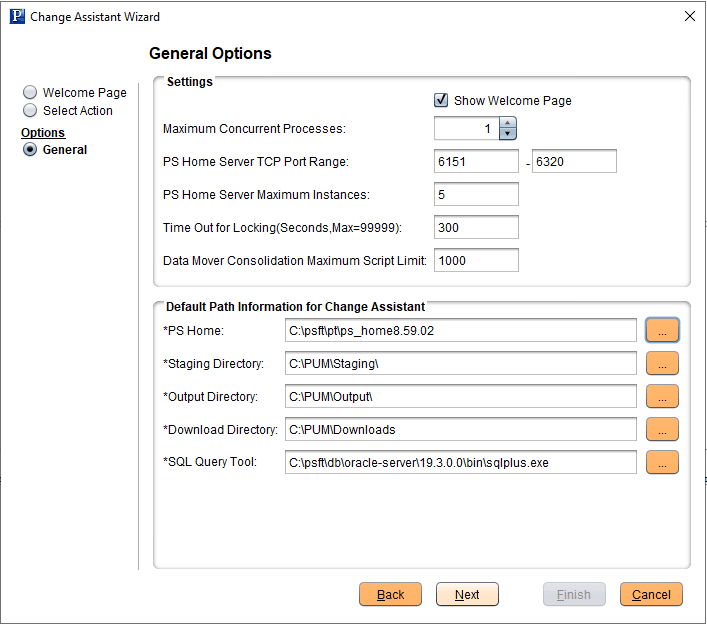Viewport: 707px width, 624px height.
Task: Select the General options radio button
Action: coord(30,149)
